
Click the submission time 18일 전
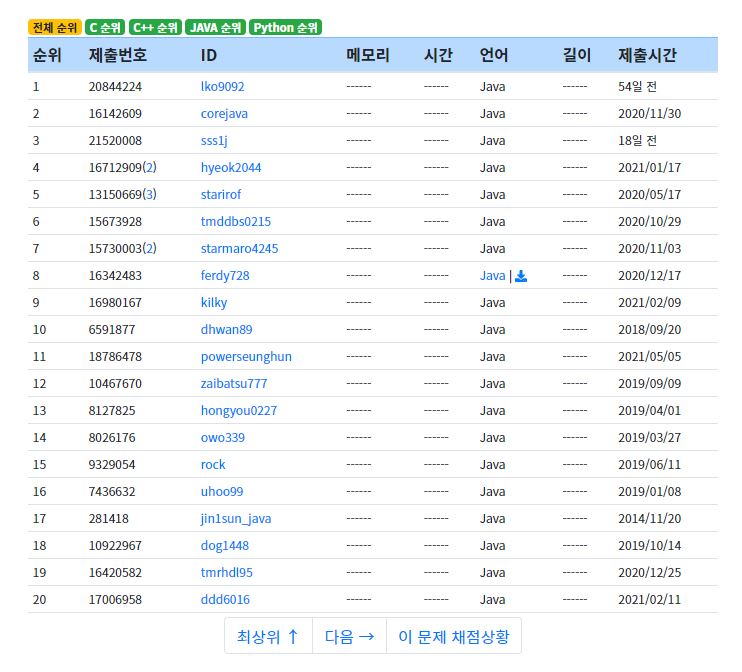tap(637, 141)
